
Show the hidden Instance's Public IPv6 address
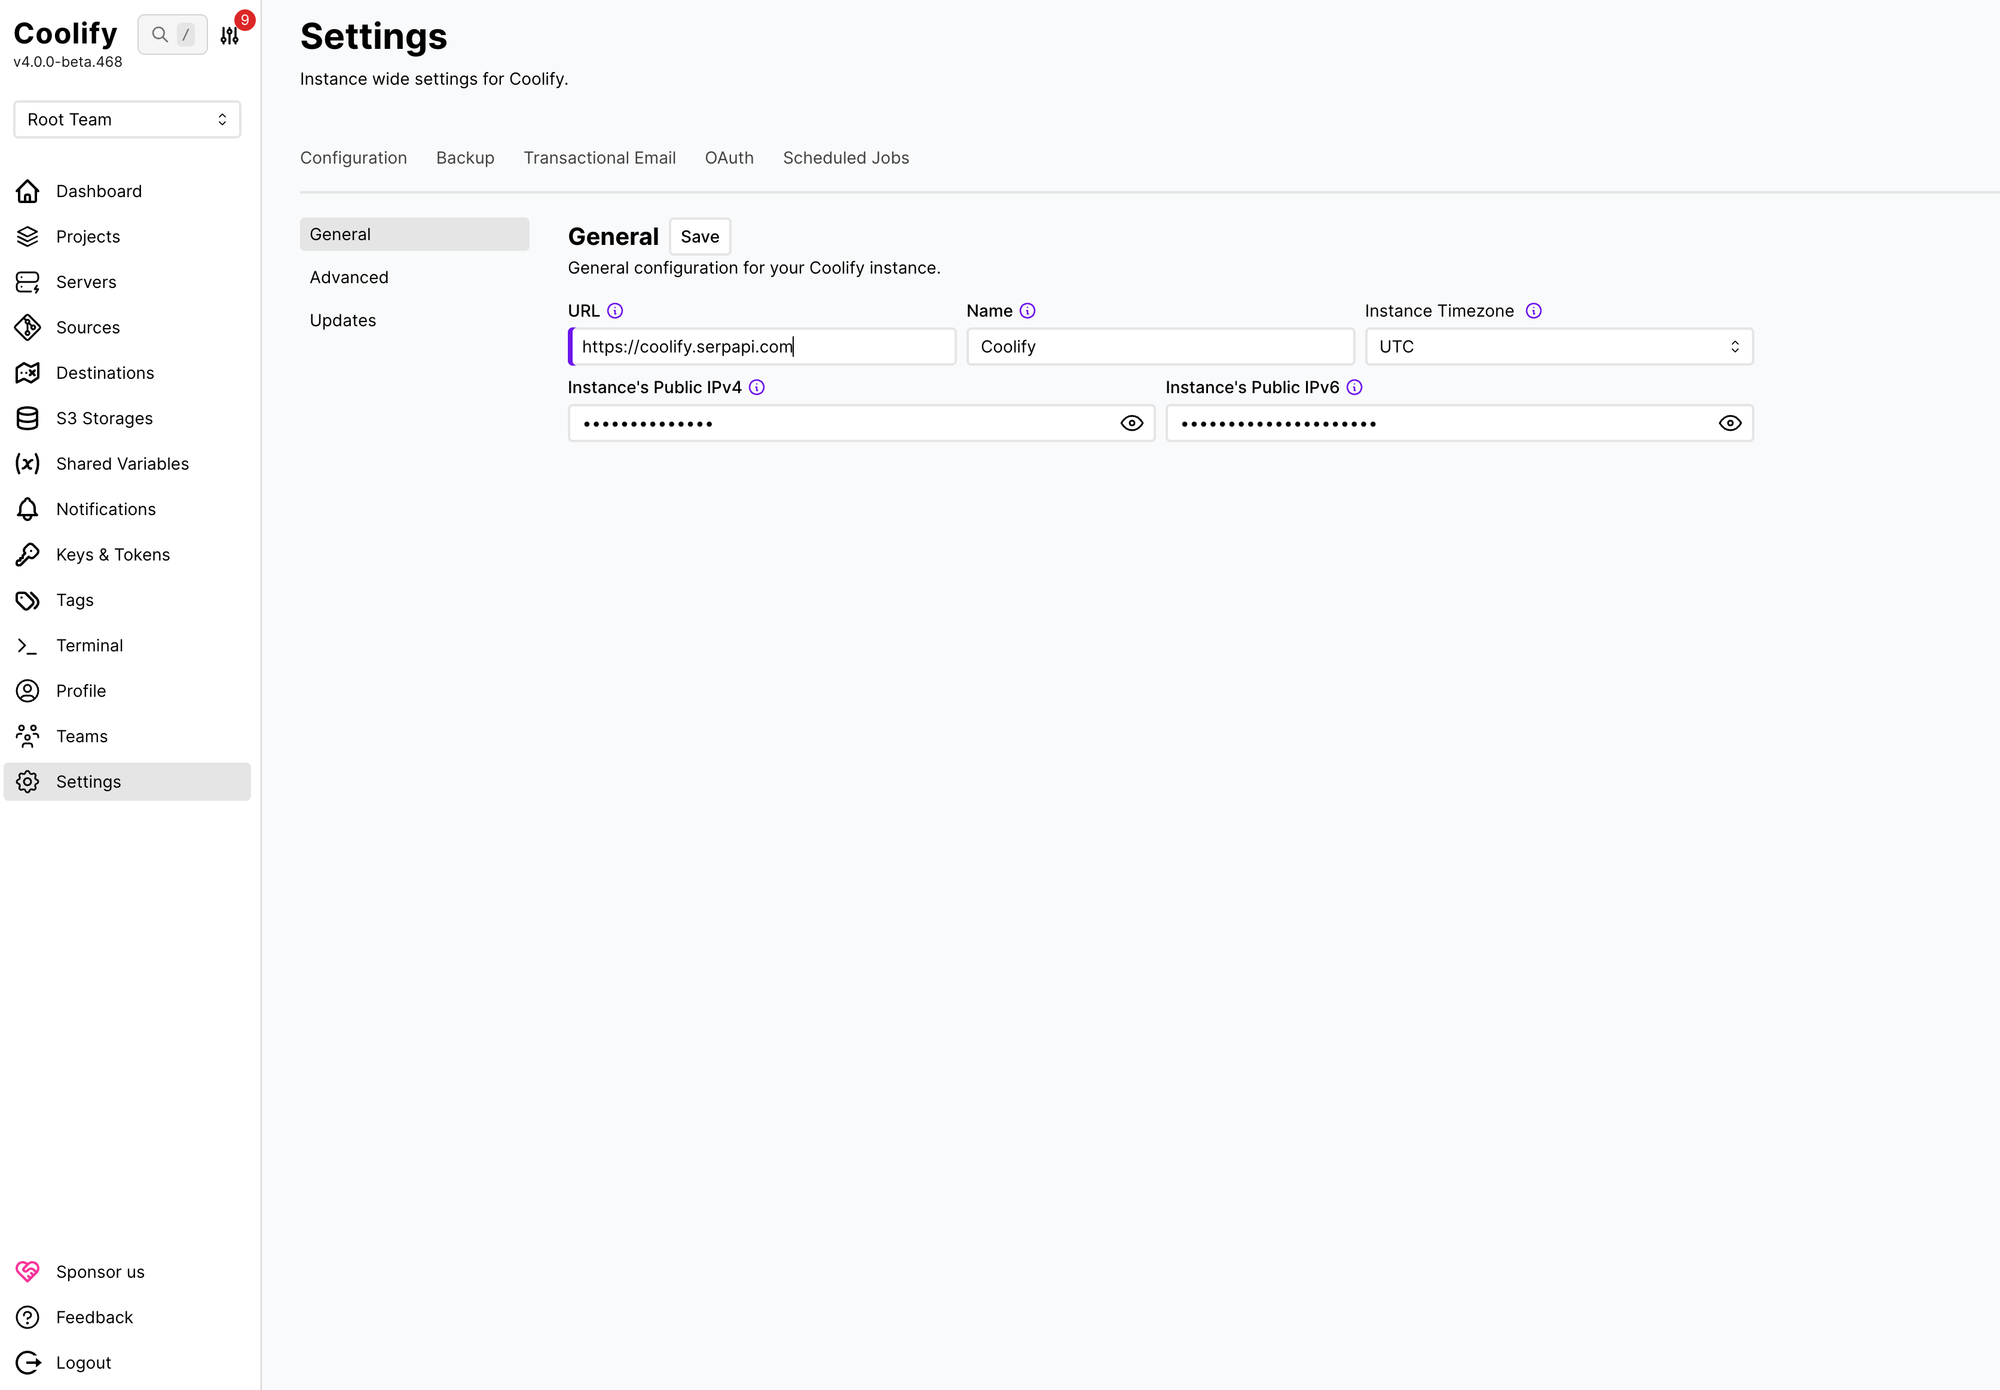1729,422
